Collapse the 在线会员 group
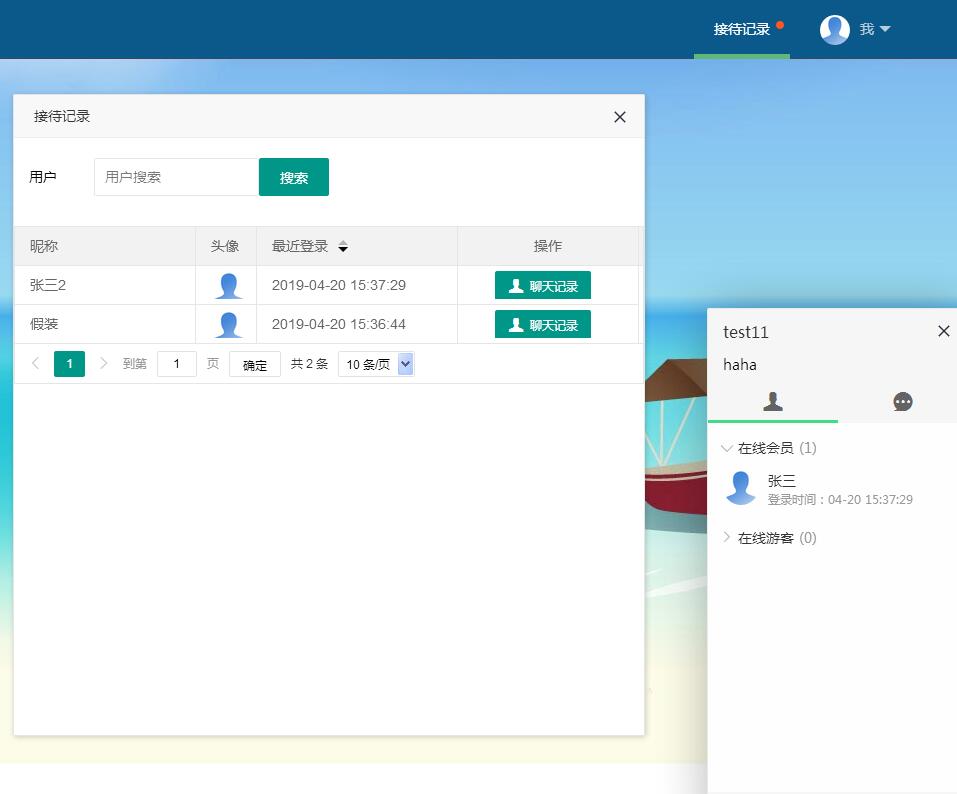 coord(727,448)
